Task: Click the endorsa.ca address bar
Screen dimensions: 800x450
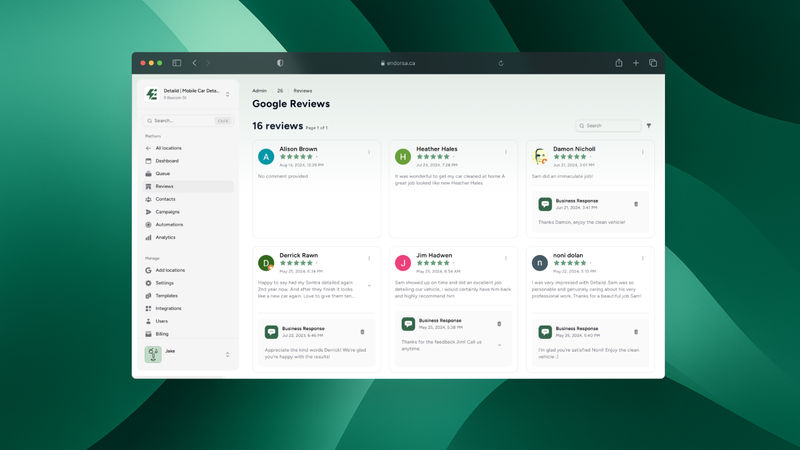Action: 398,63
